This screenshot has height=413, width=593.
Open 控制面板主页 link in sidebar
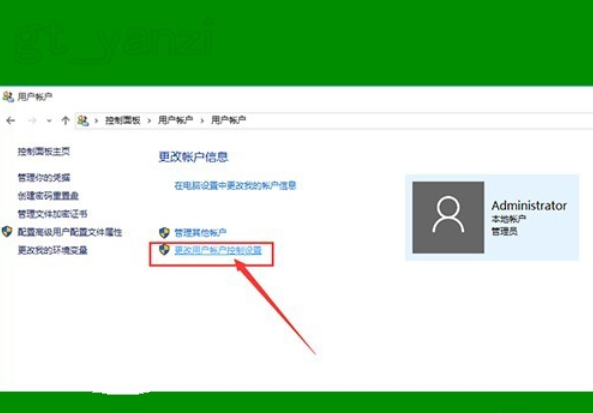[44, 152]
